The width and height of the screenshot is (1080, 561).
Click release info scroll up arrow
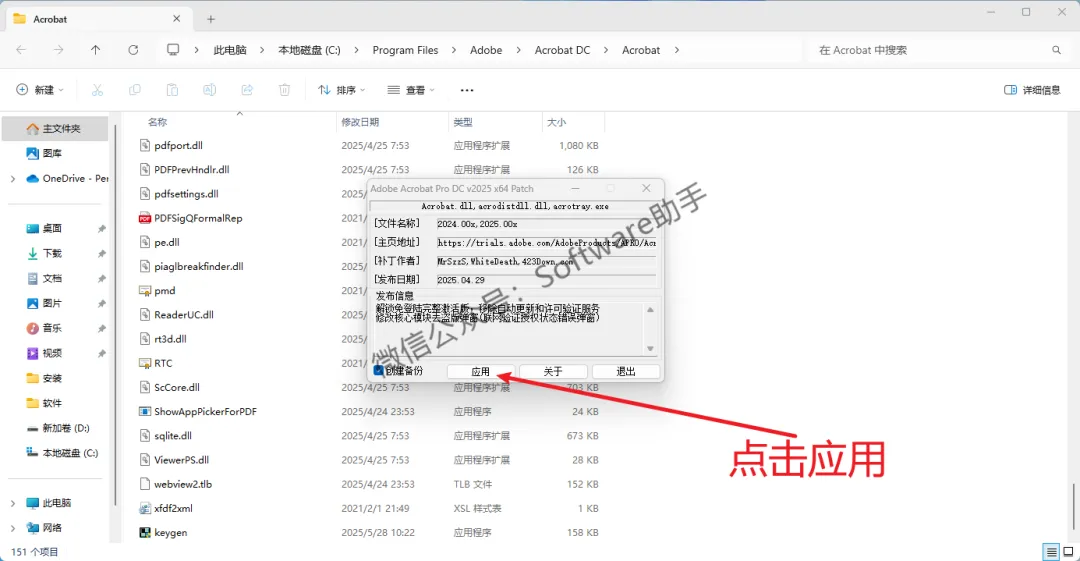point(650,310)
